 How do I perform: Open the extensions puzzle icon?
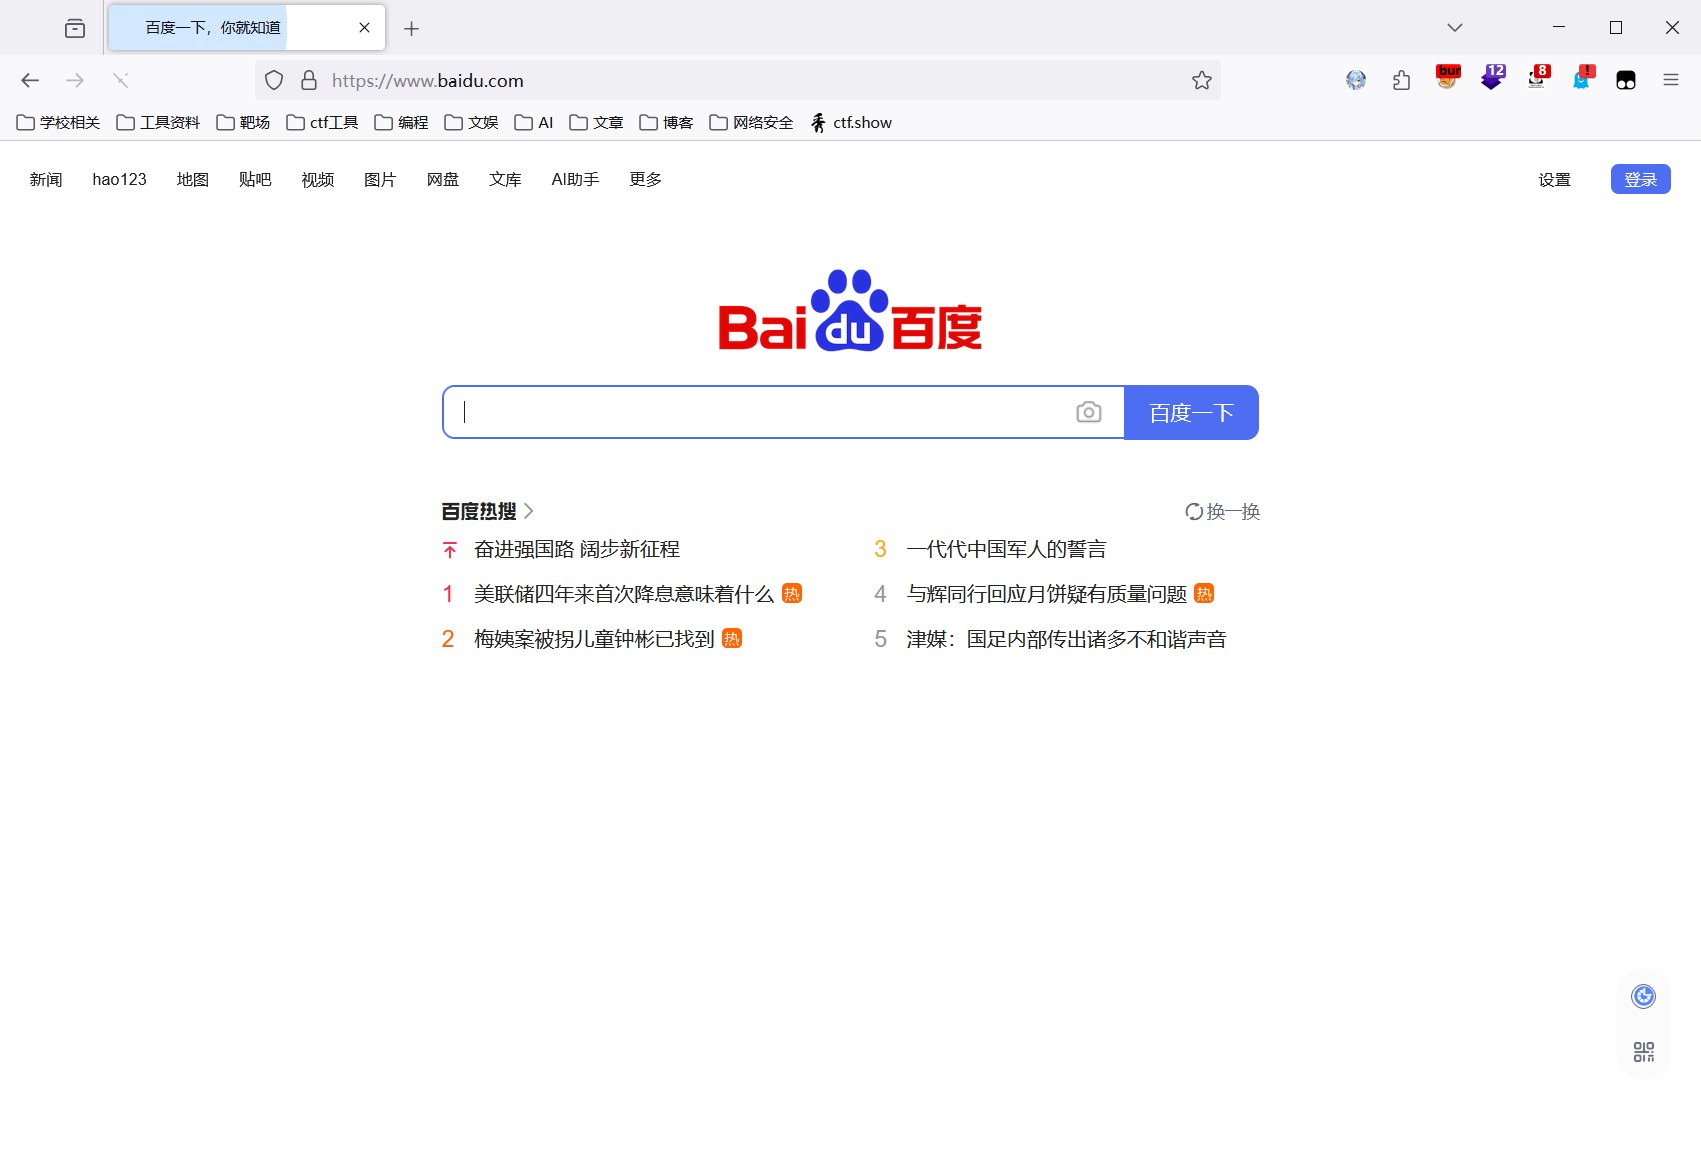(1401, 80)
